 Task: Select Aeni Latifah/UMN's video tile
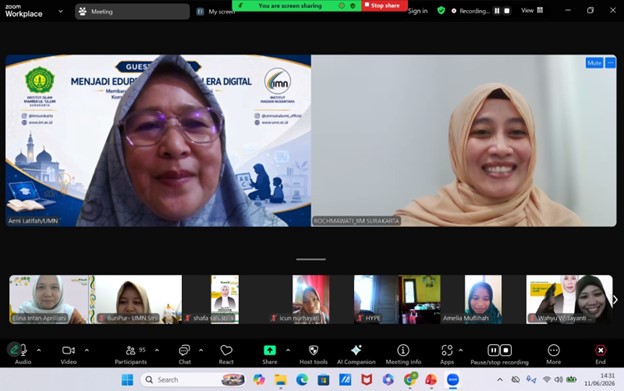pos(158,140)
